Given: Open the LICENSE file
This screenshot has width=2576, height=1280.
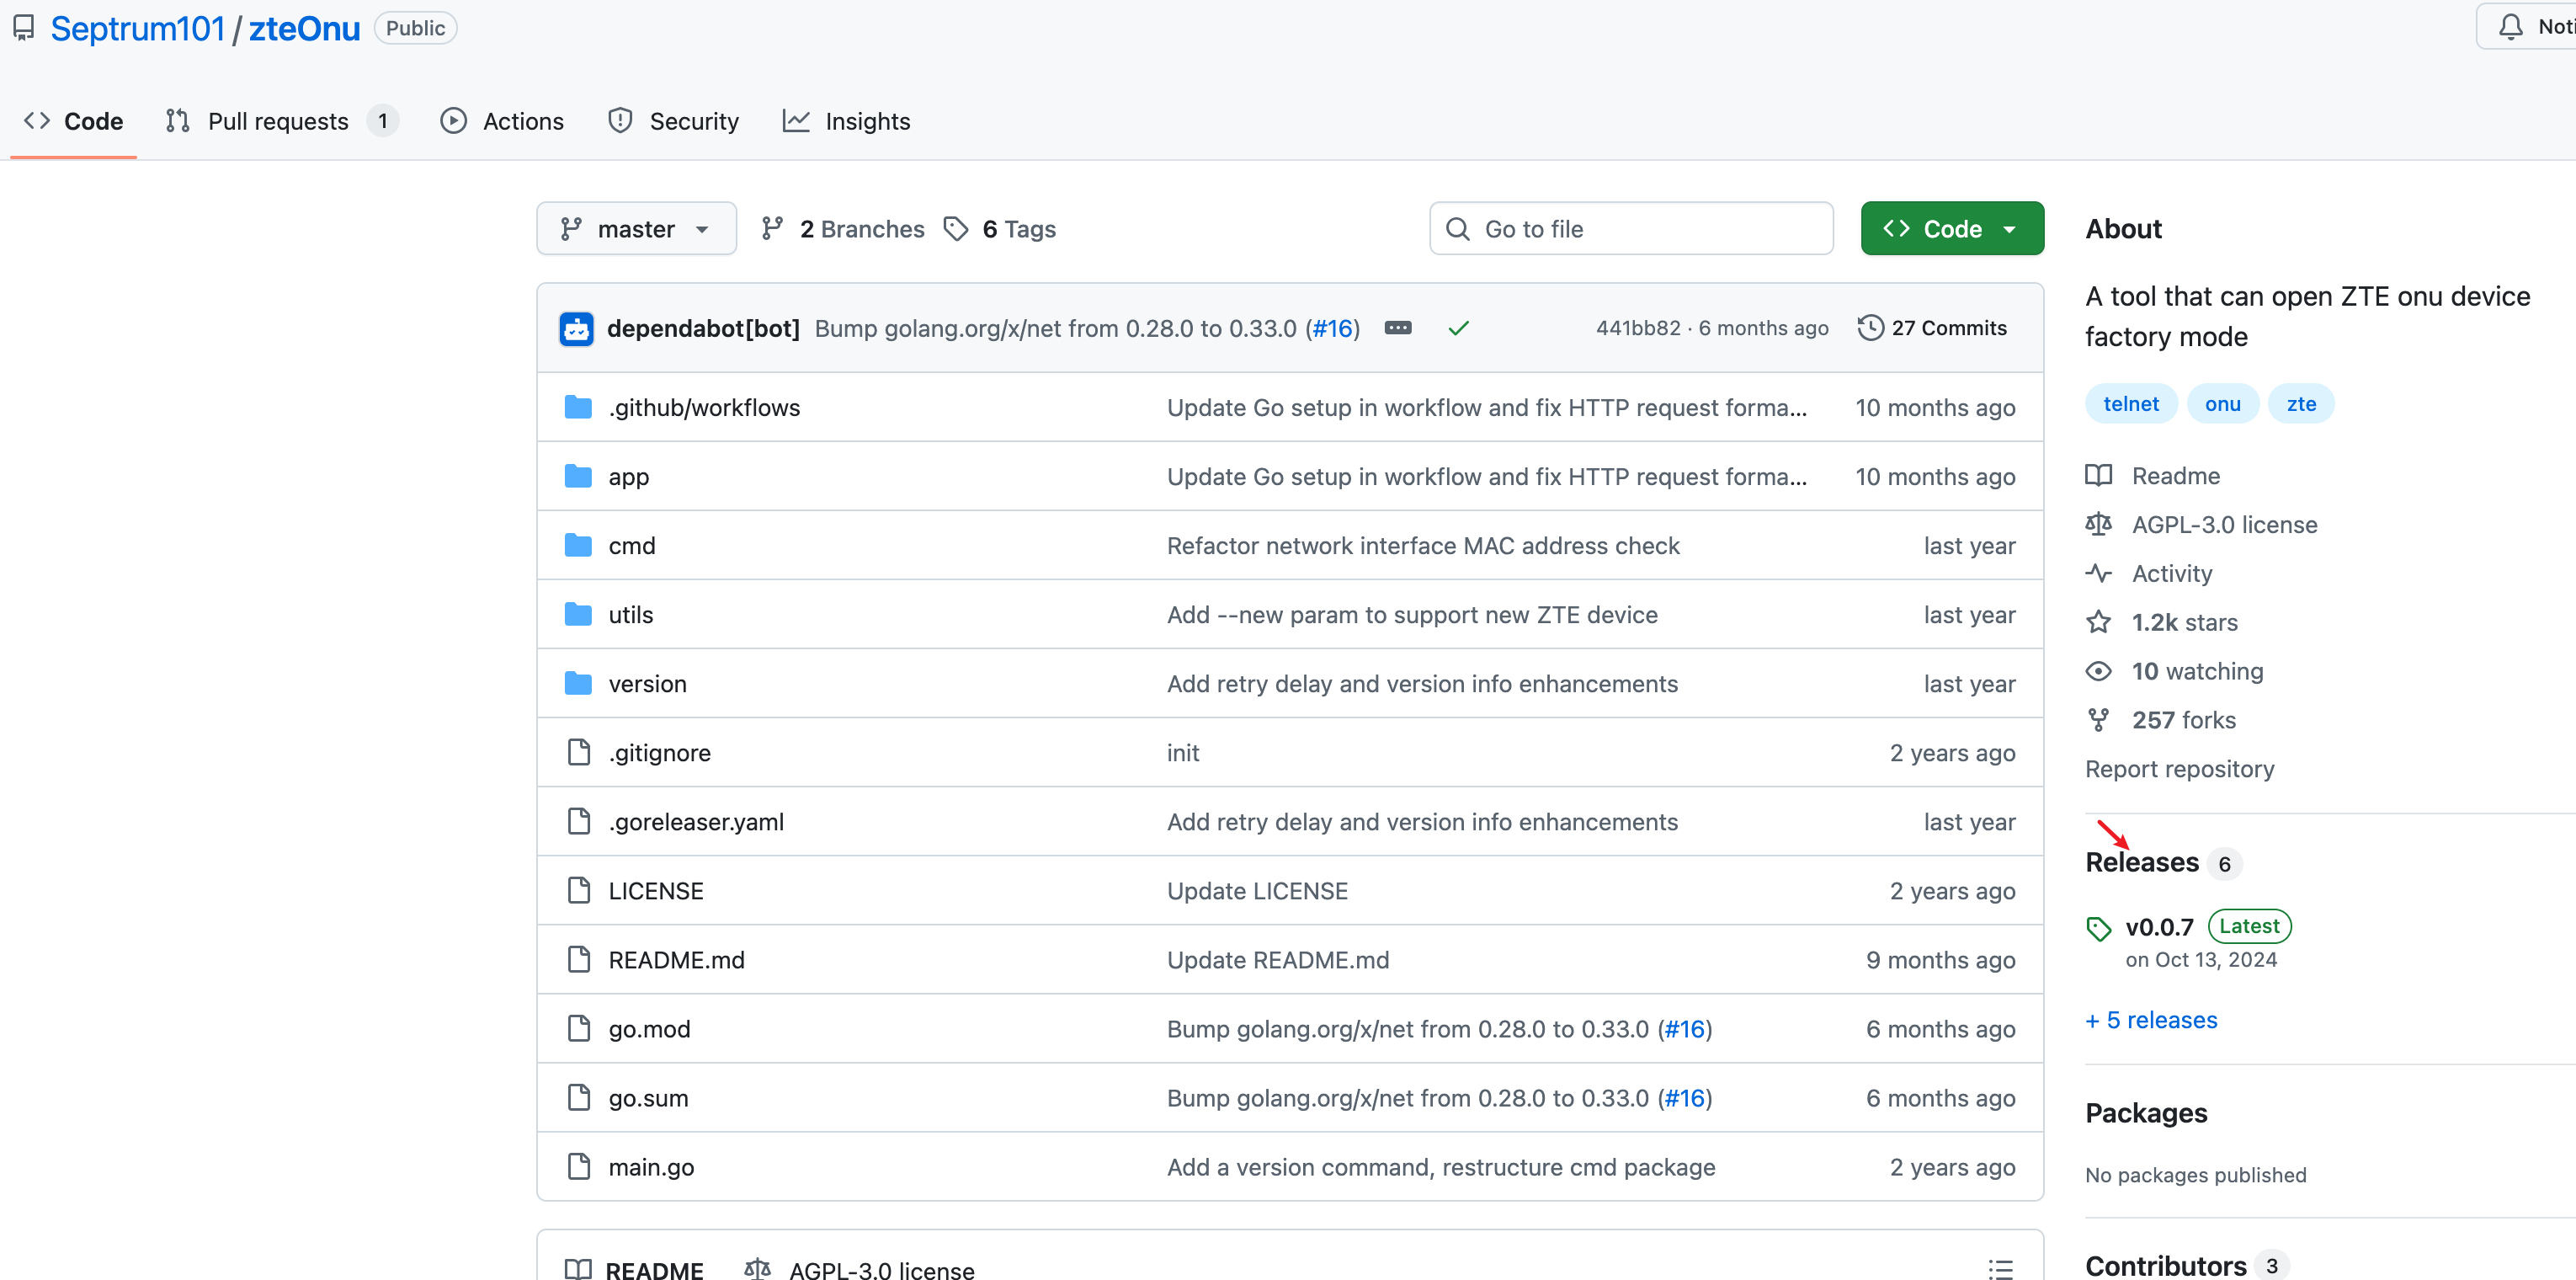Looking at the screenshot, I should tap(656, 890).
